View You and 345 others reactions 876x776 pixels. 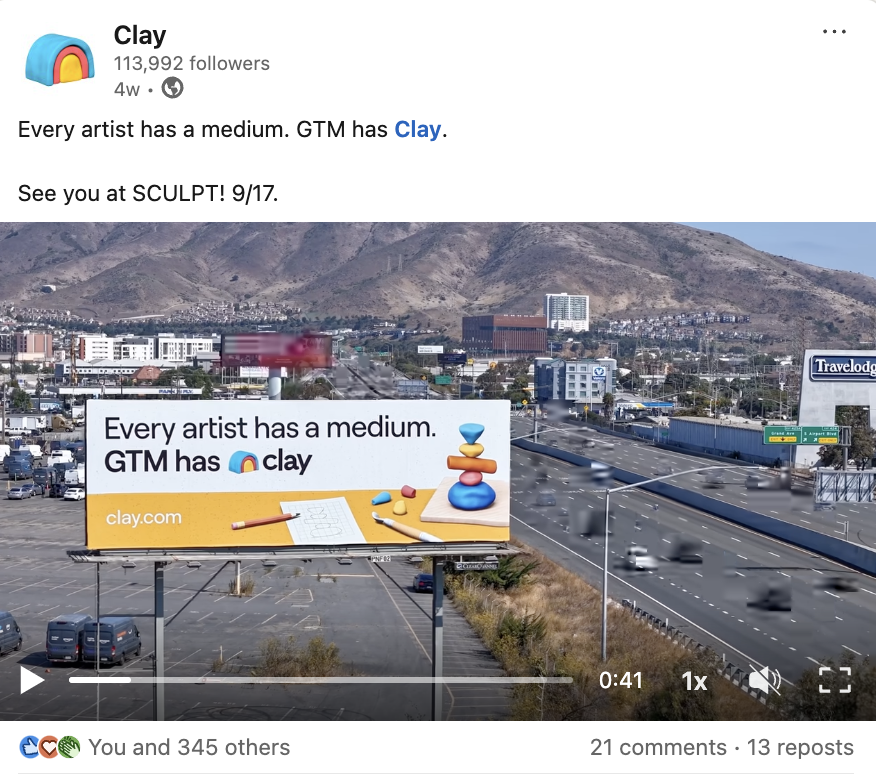click(x=189, y=748)
